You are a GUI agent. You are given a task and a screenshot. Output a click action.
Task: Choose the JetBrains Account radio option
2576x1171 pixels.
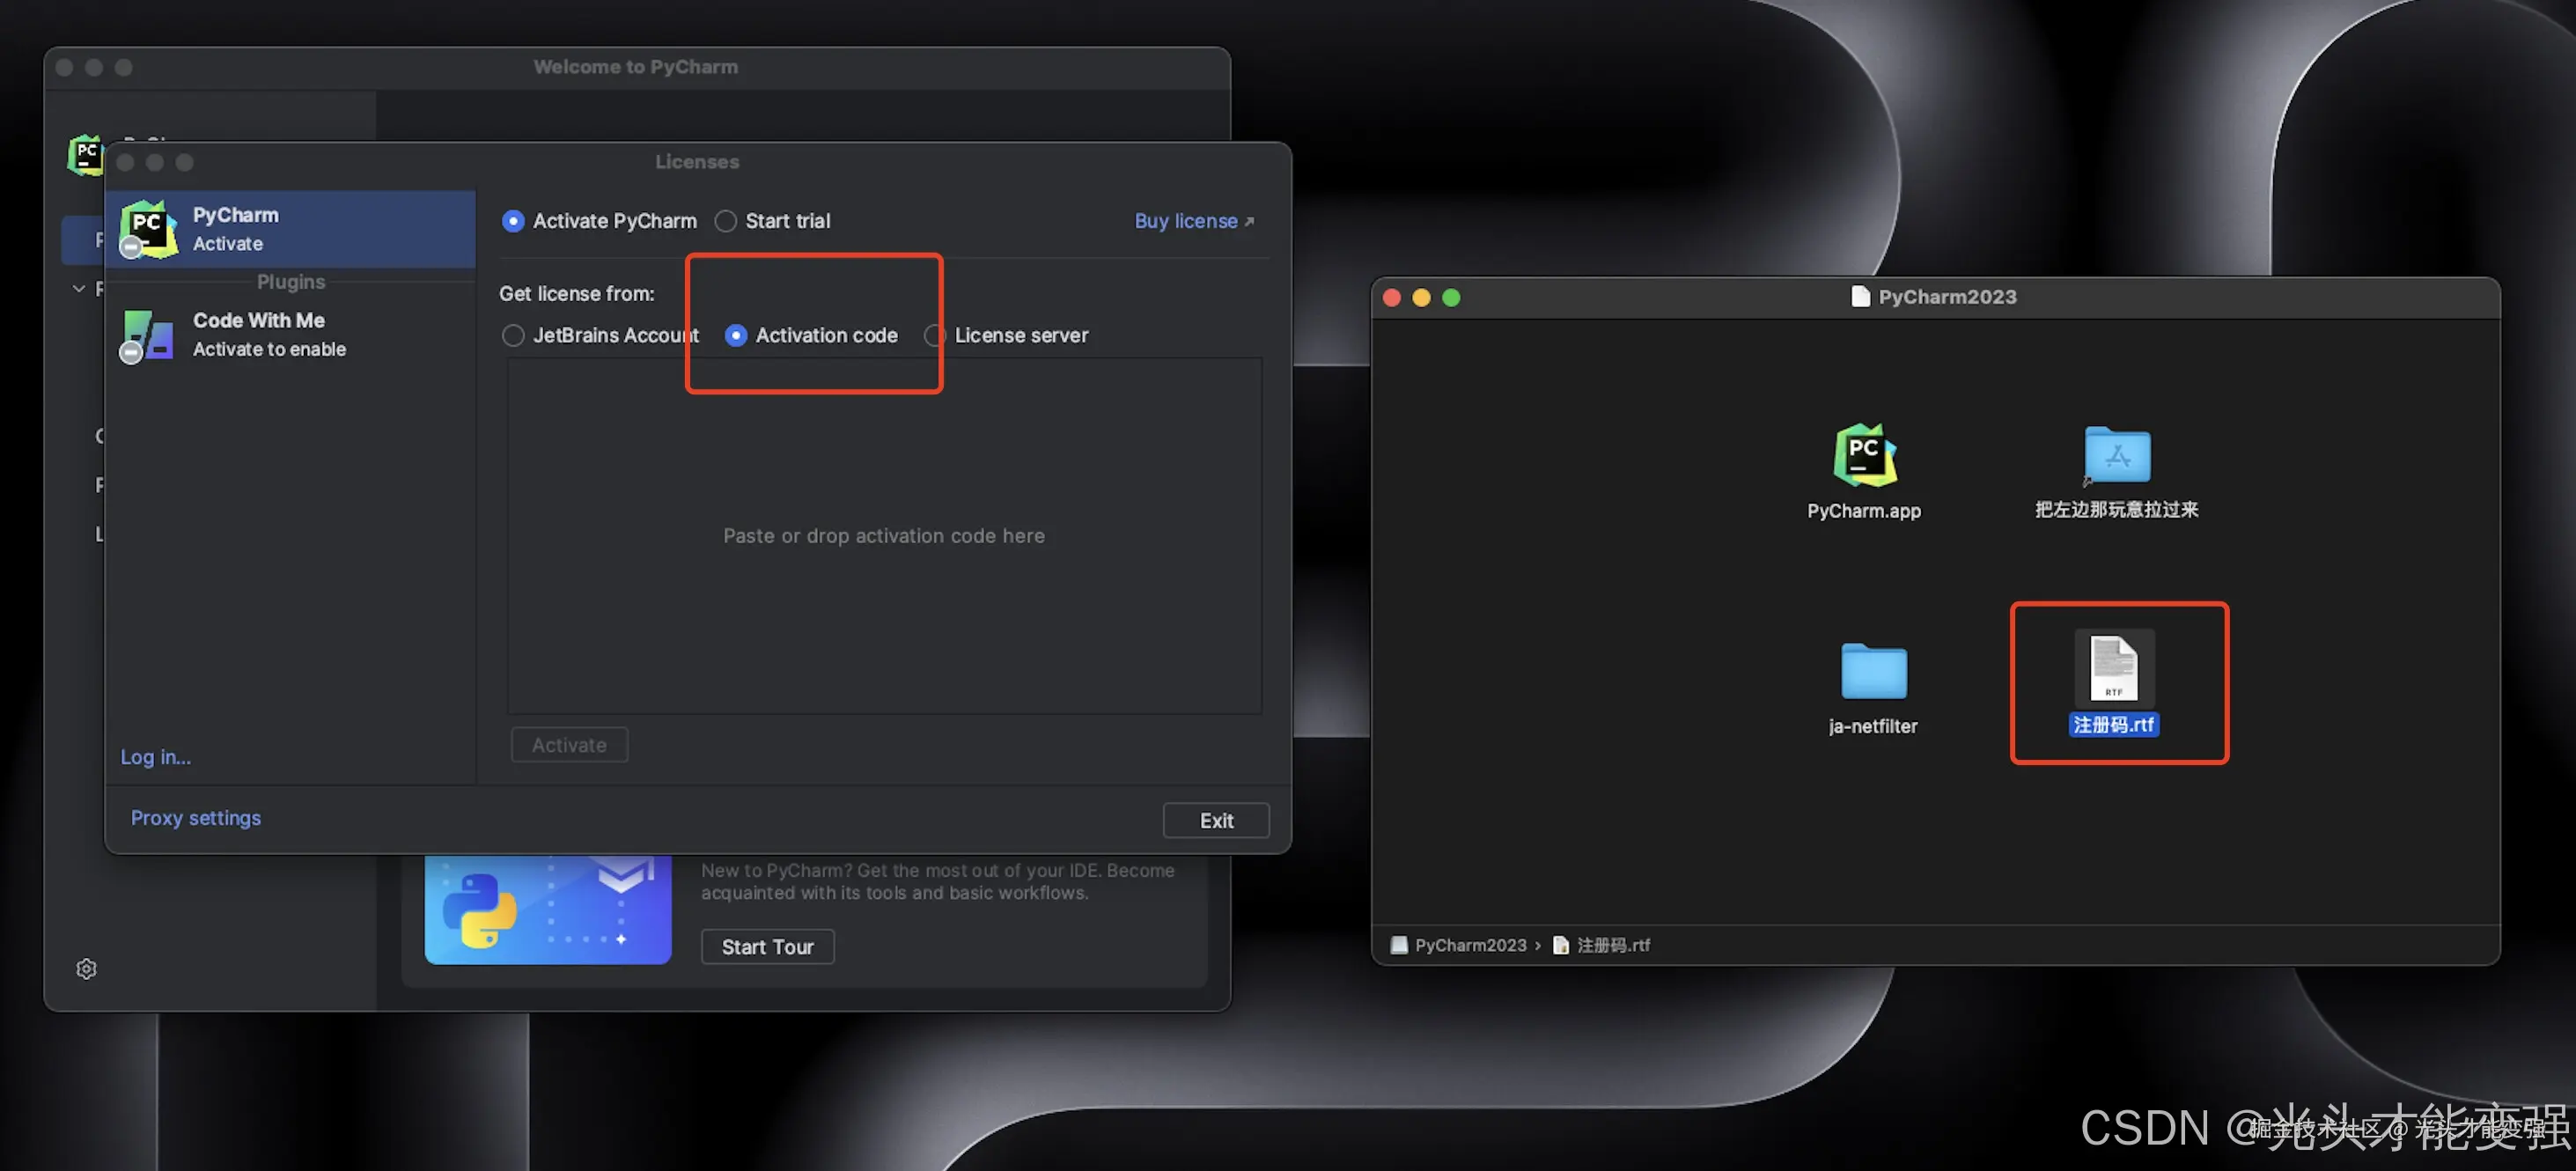click(x=513, y=335)
